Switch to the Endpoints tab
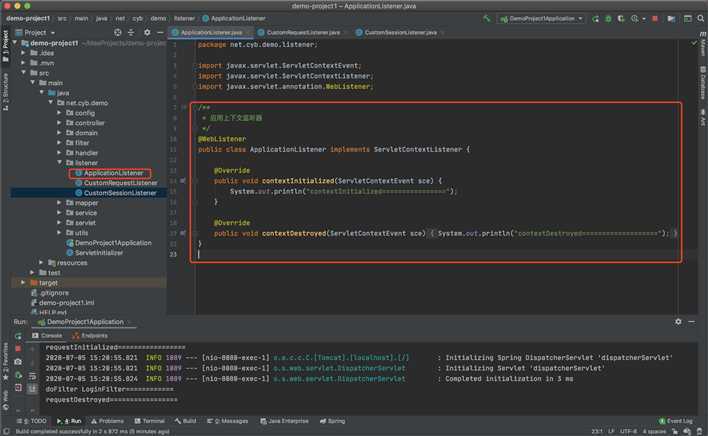 tap(90, 335)
